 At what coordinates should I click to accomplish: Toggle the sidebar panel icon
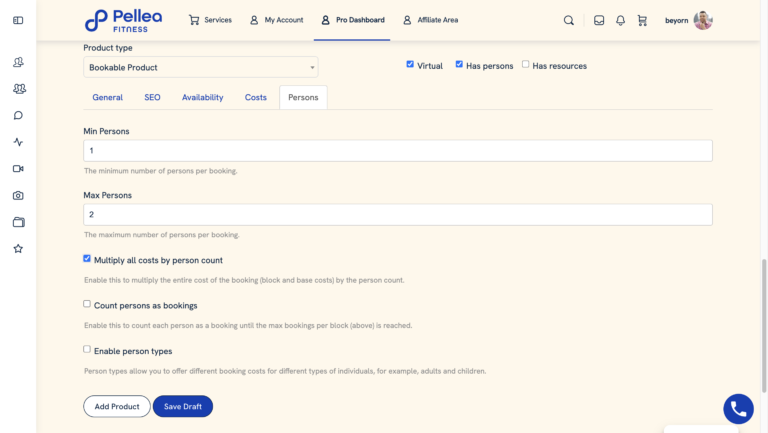tap(18, 20)
